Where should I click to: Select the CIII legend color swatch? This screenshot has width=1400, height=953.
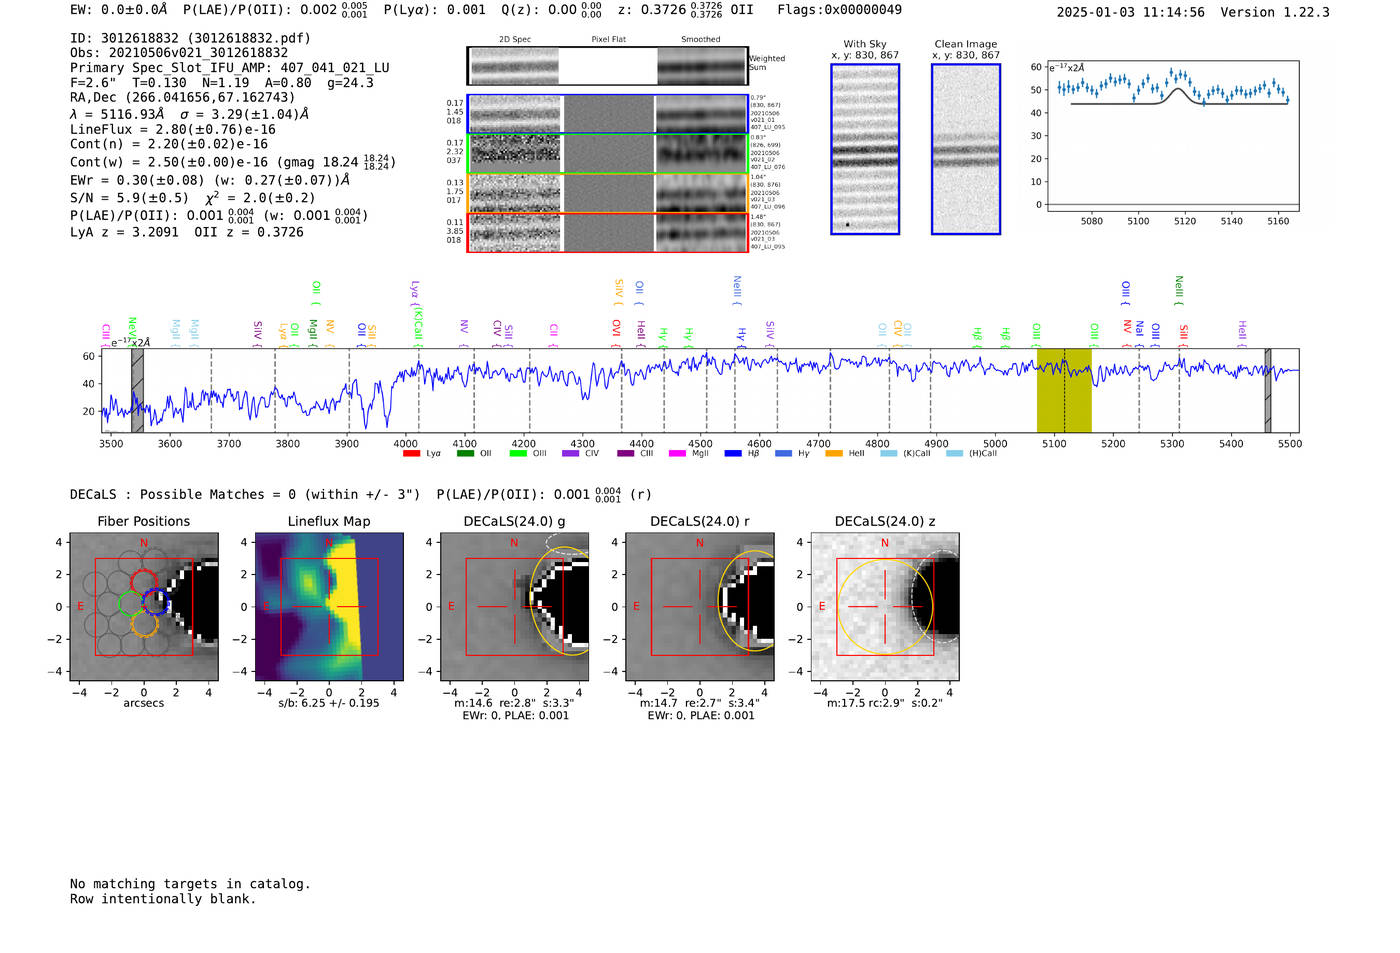pos(626,454)
